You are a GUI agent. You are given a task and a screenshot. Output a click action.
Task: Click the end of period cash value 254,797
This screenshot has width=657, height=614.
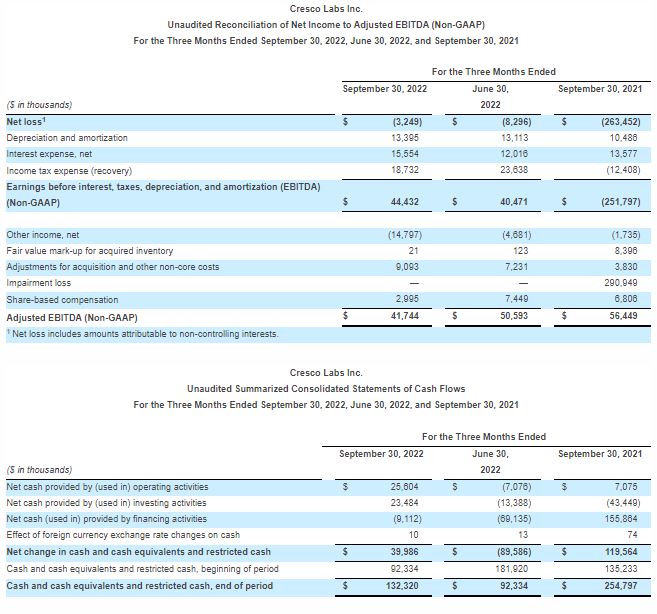click(621, 584)
